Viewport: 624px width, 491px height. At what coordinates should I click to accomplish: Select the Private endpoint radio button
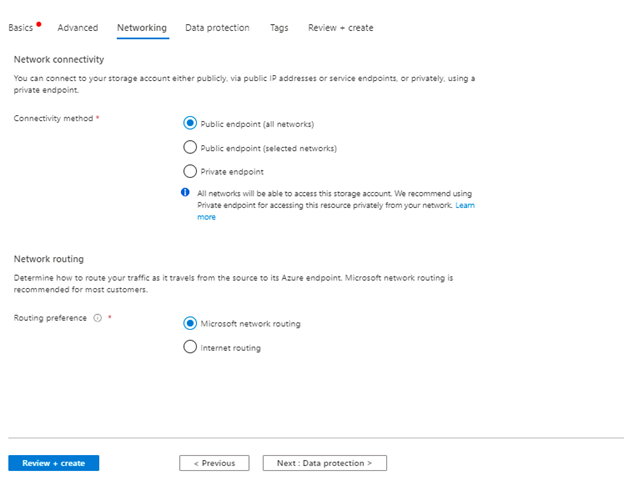[190, 171]
